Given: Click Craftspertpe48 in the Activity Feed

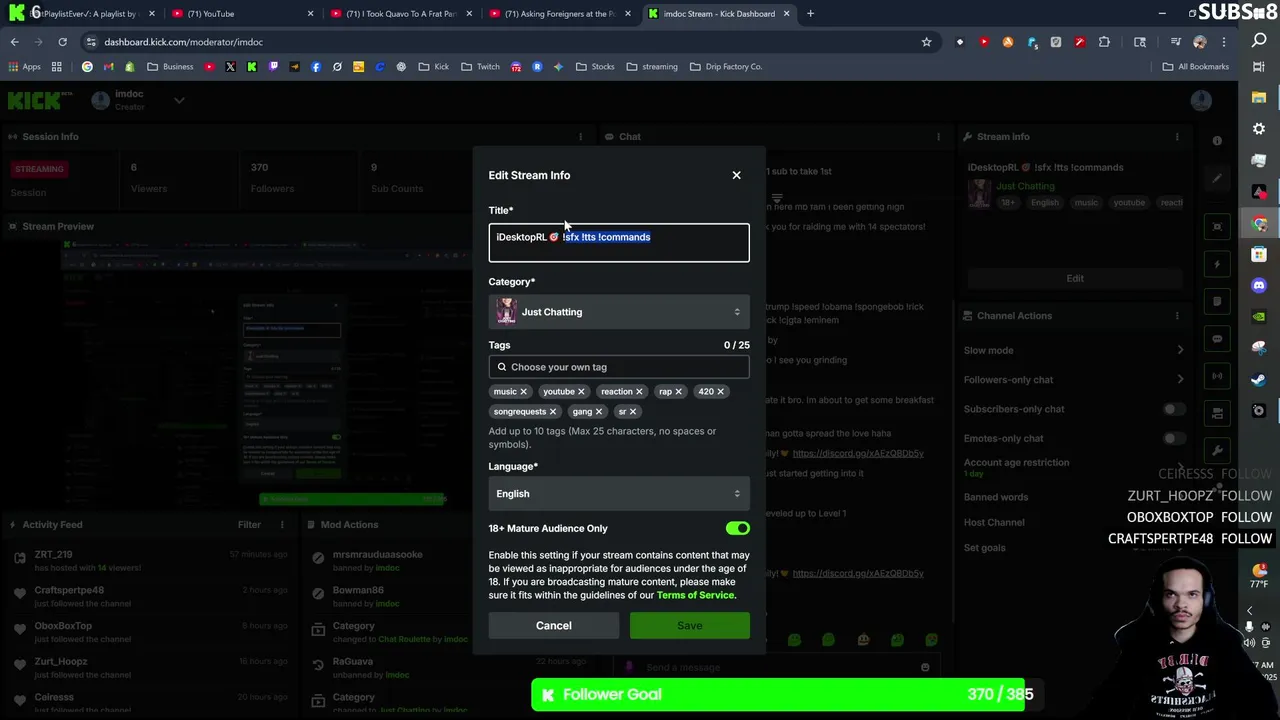Looking at the screenshot, I should tap(69, 590).
